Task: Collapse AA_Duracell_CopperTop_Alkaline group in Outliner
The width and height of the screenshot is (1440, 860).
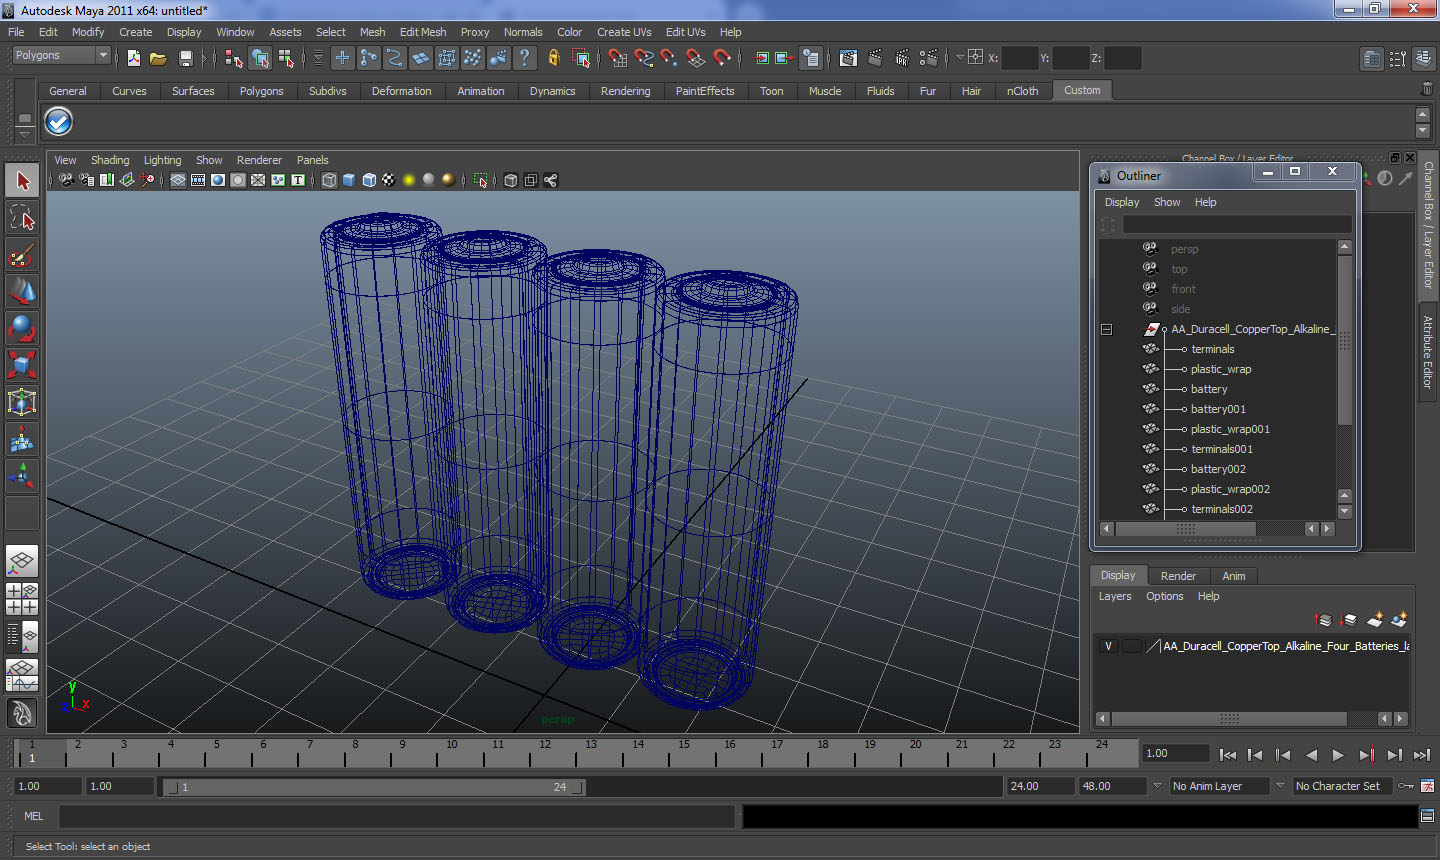Action: point(1106,329)
